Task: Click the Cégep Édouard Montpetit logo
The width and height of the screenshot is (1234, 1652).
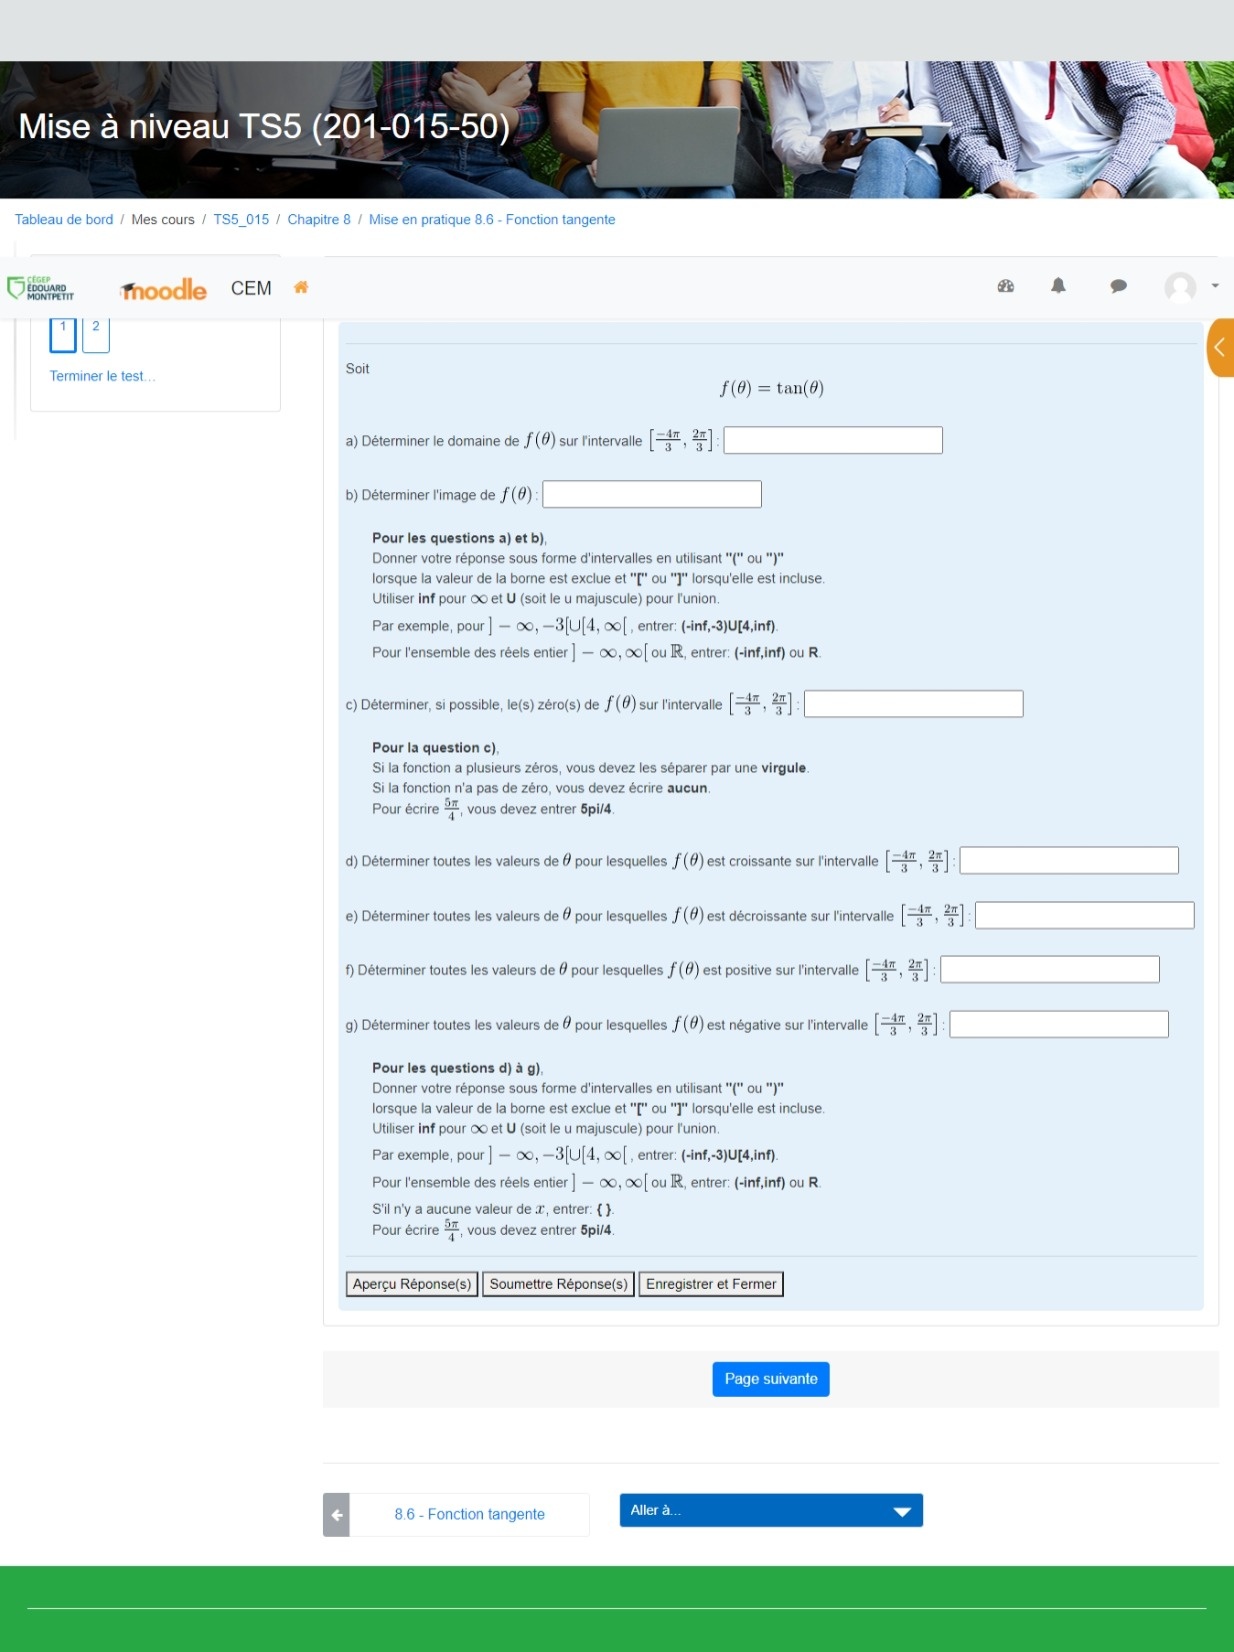Action: point(41,288)
